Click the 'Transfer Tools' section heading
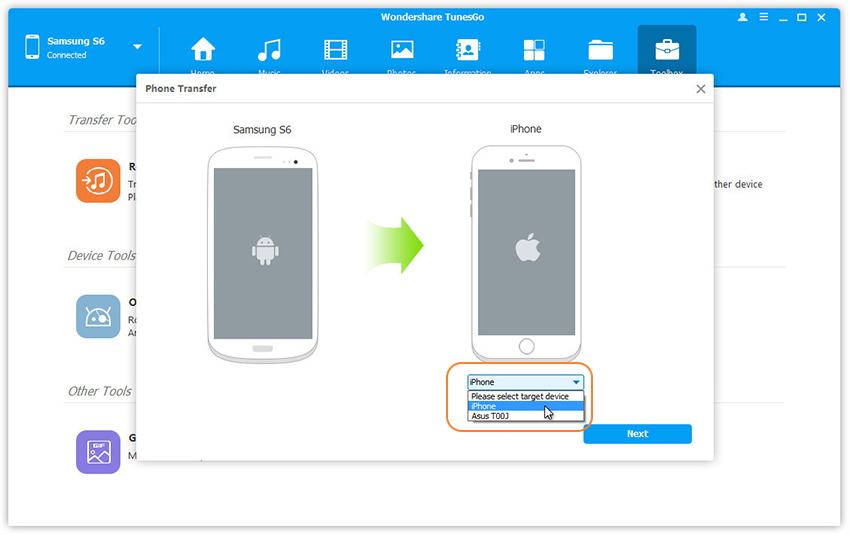Image resolution: width=850 pixels, height=535 pixels. pyautogui.click(x=102, y=120)
